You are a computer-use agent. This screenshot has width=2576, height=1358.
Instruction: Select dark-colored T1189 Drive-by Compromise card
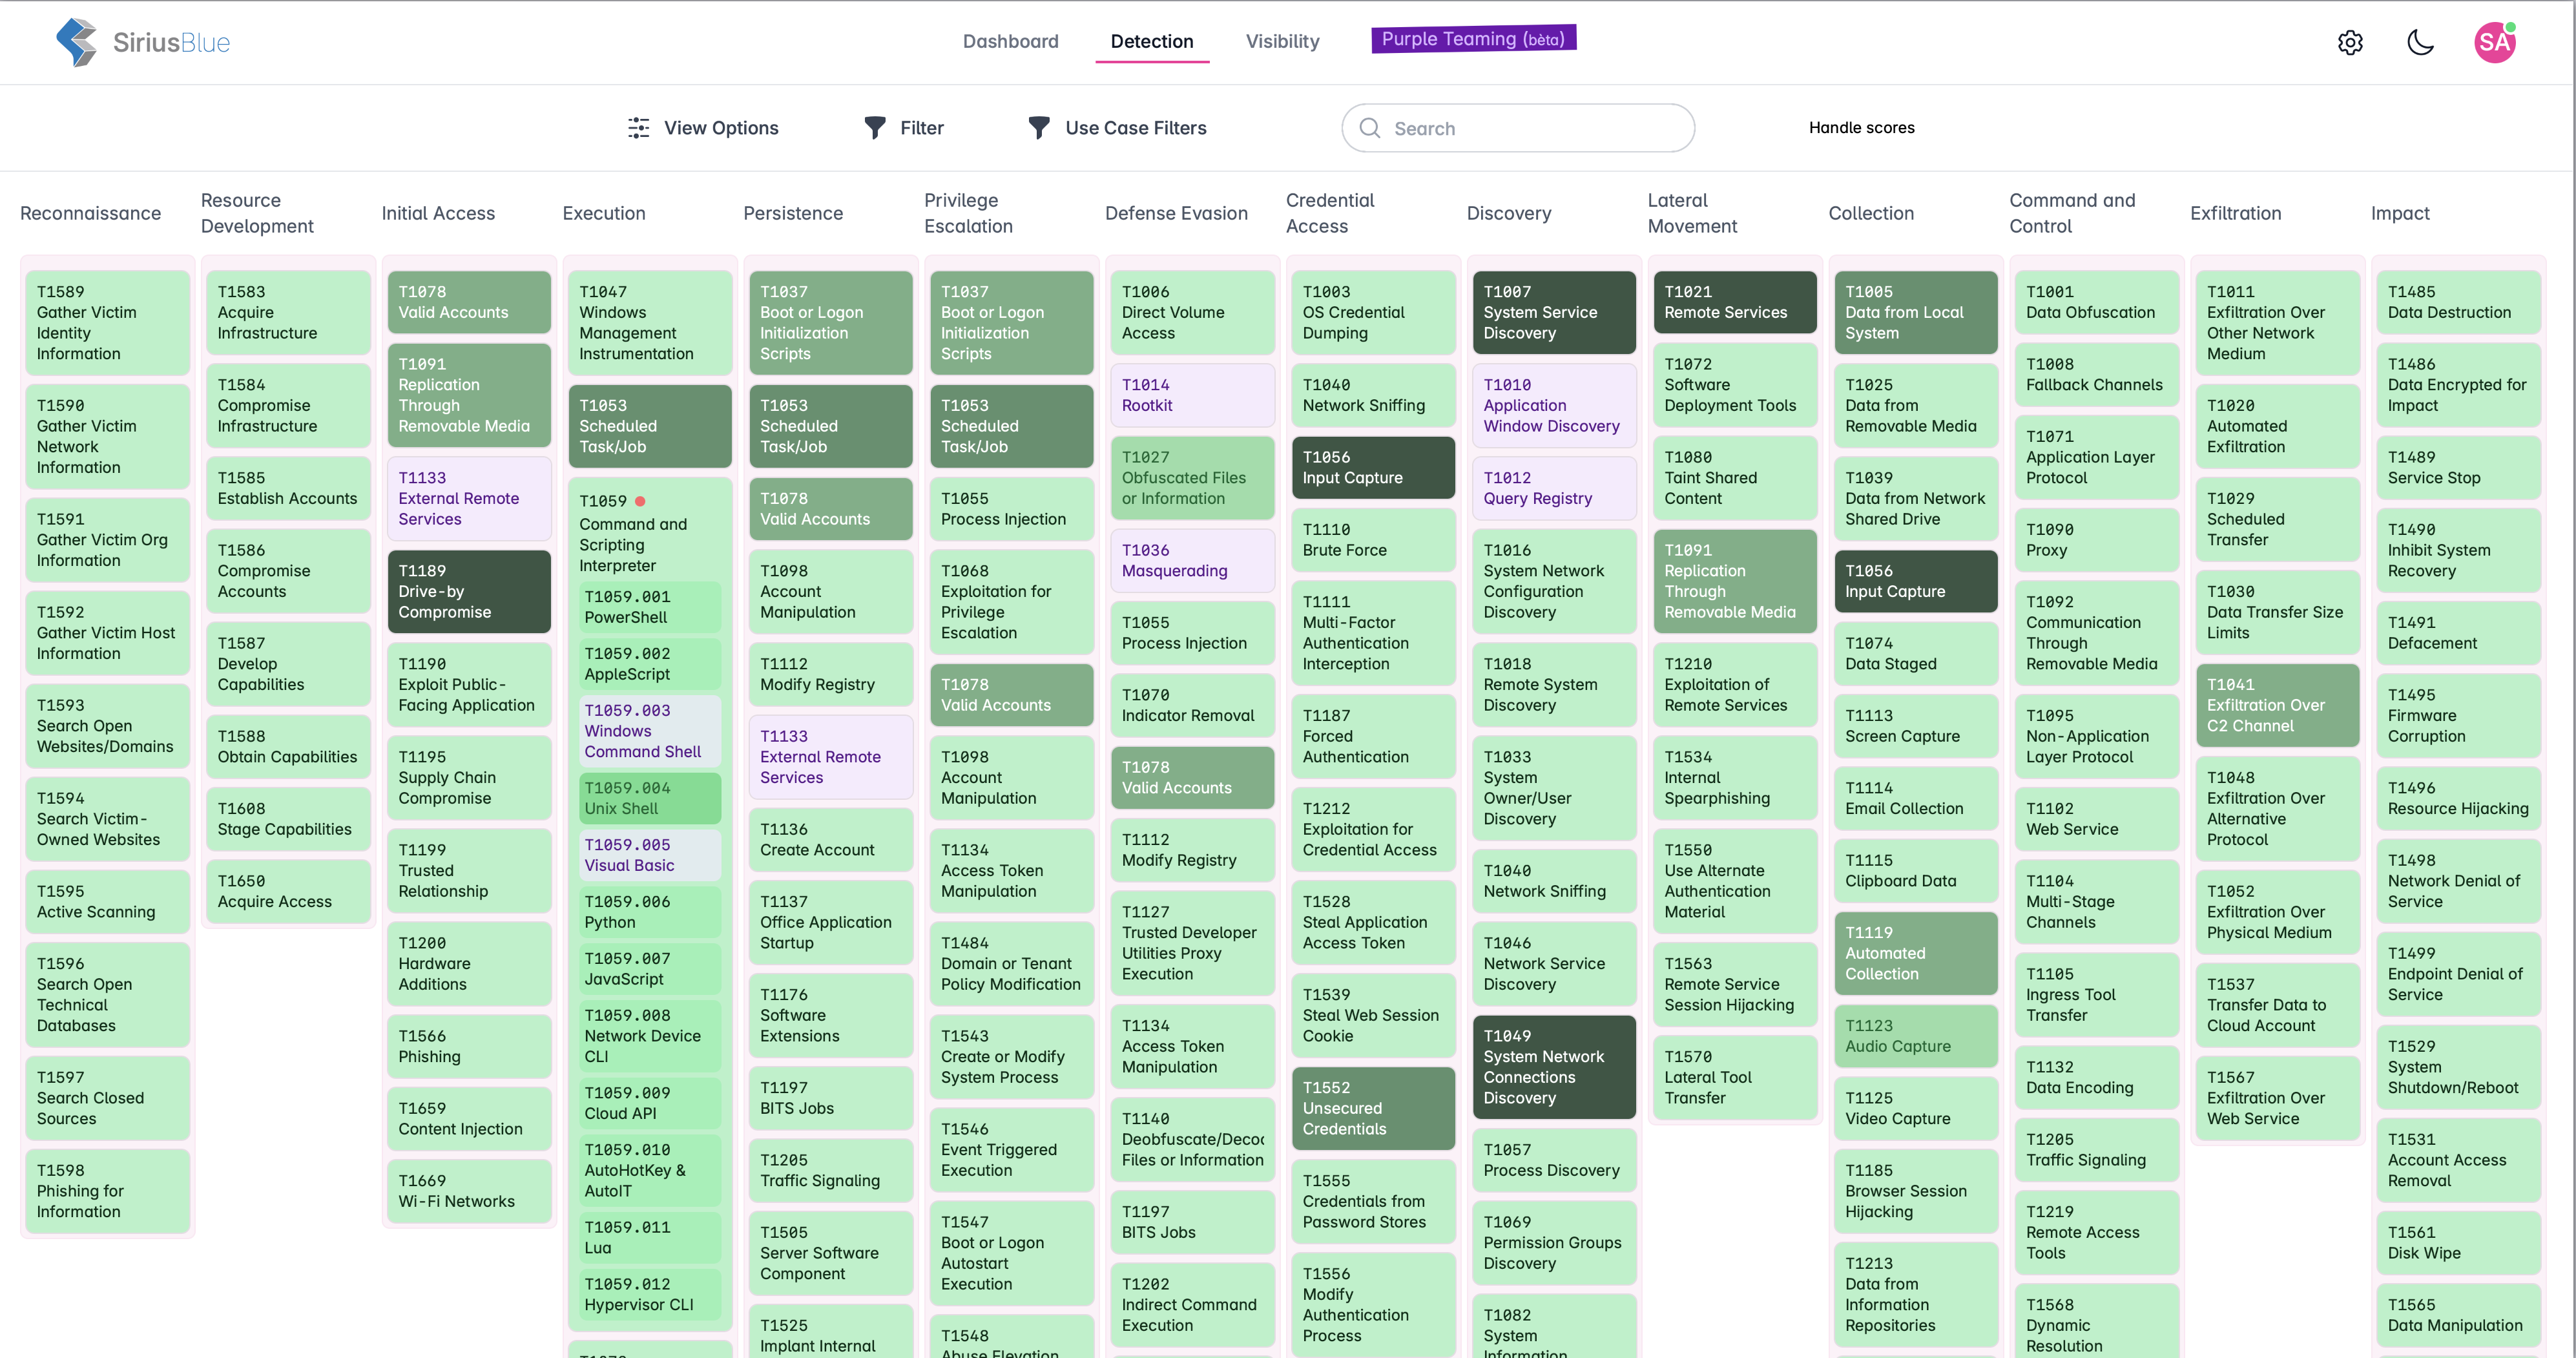[469, 591]
